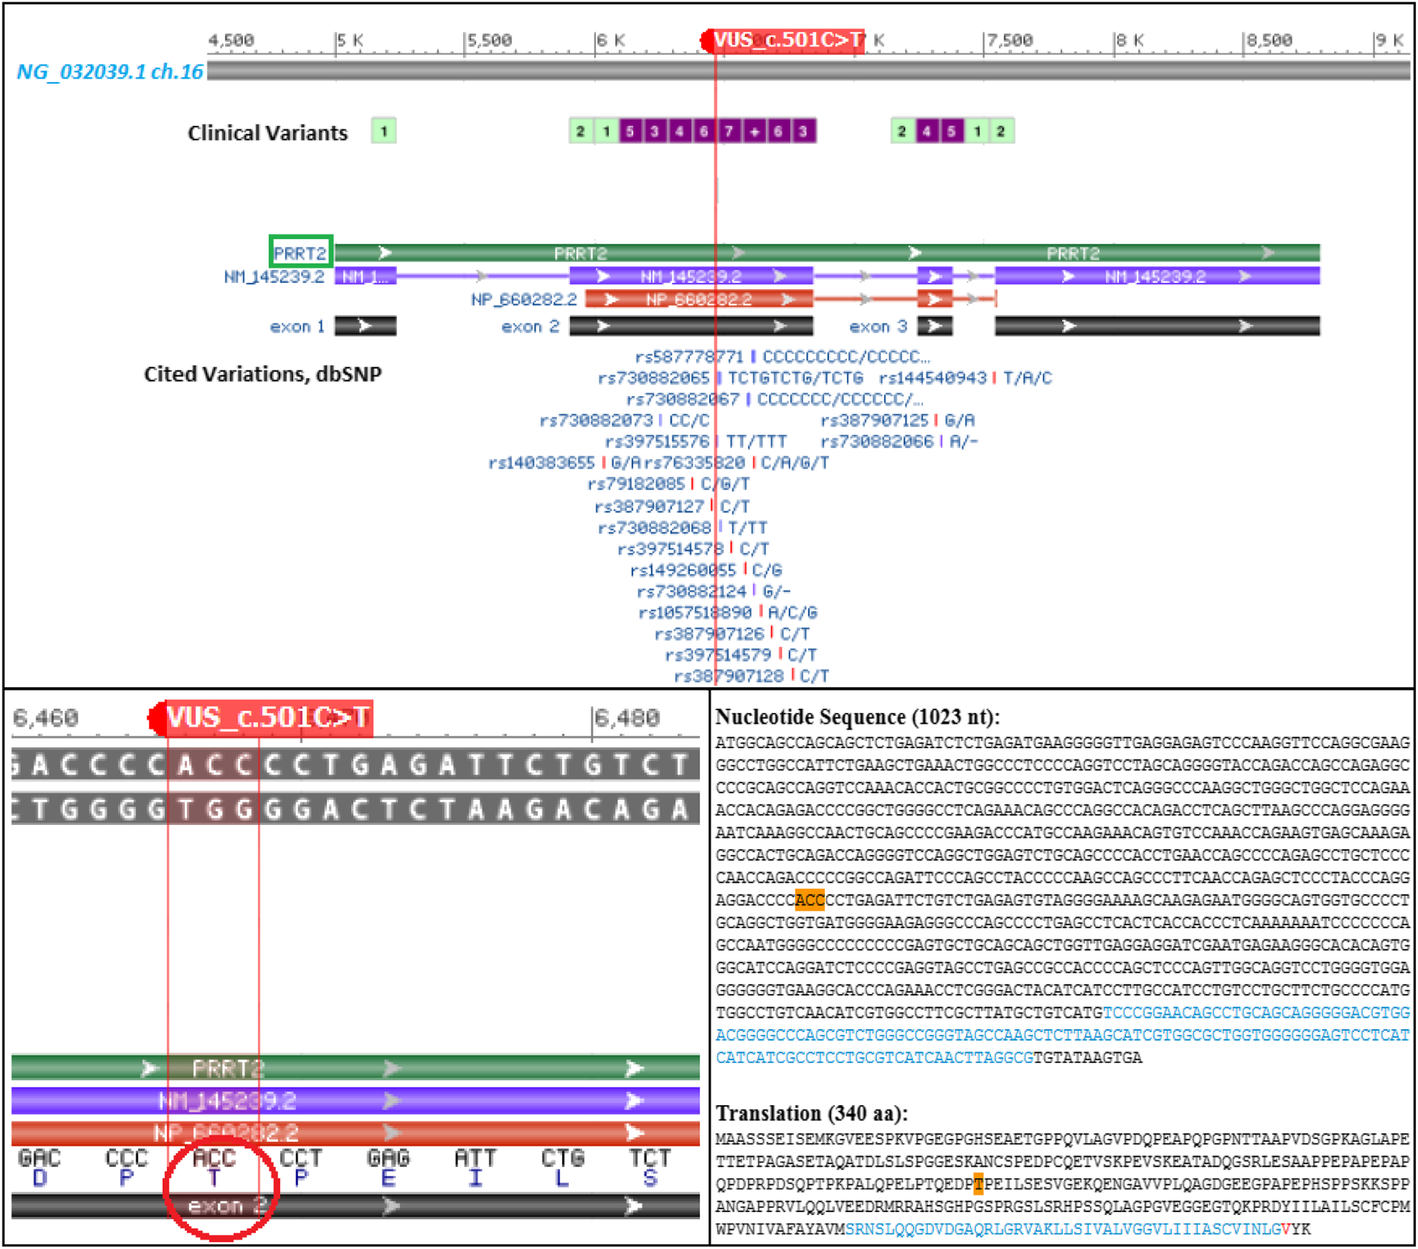
Task: Select the CTG codon for leucine L
Action: pyautogui.click(x=562, y=1158)
